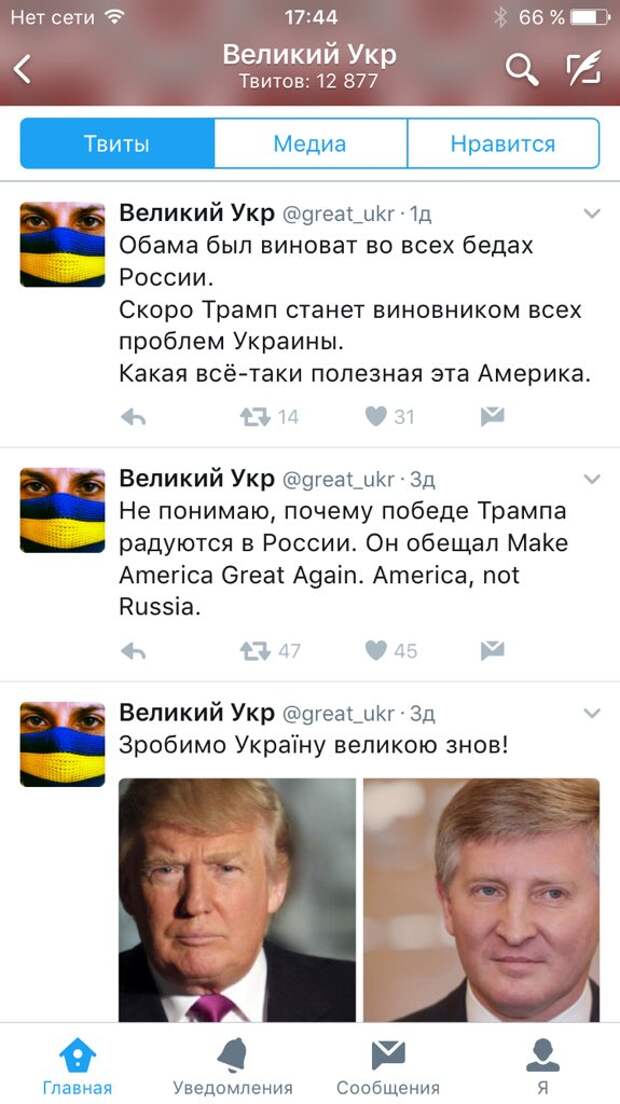Share second tweet via message envelope icon

(x=493, y=651)
